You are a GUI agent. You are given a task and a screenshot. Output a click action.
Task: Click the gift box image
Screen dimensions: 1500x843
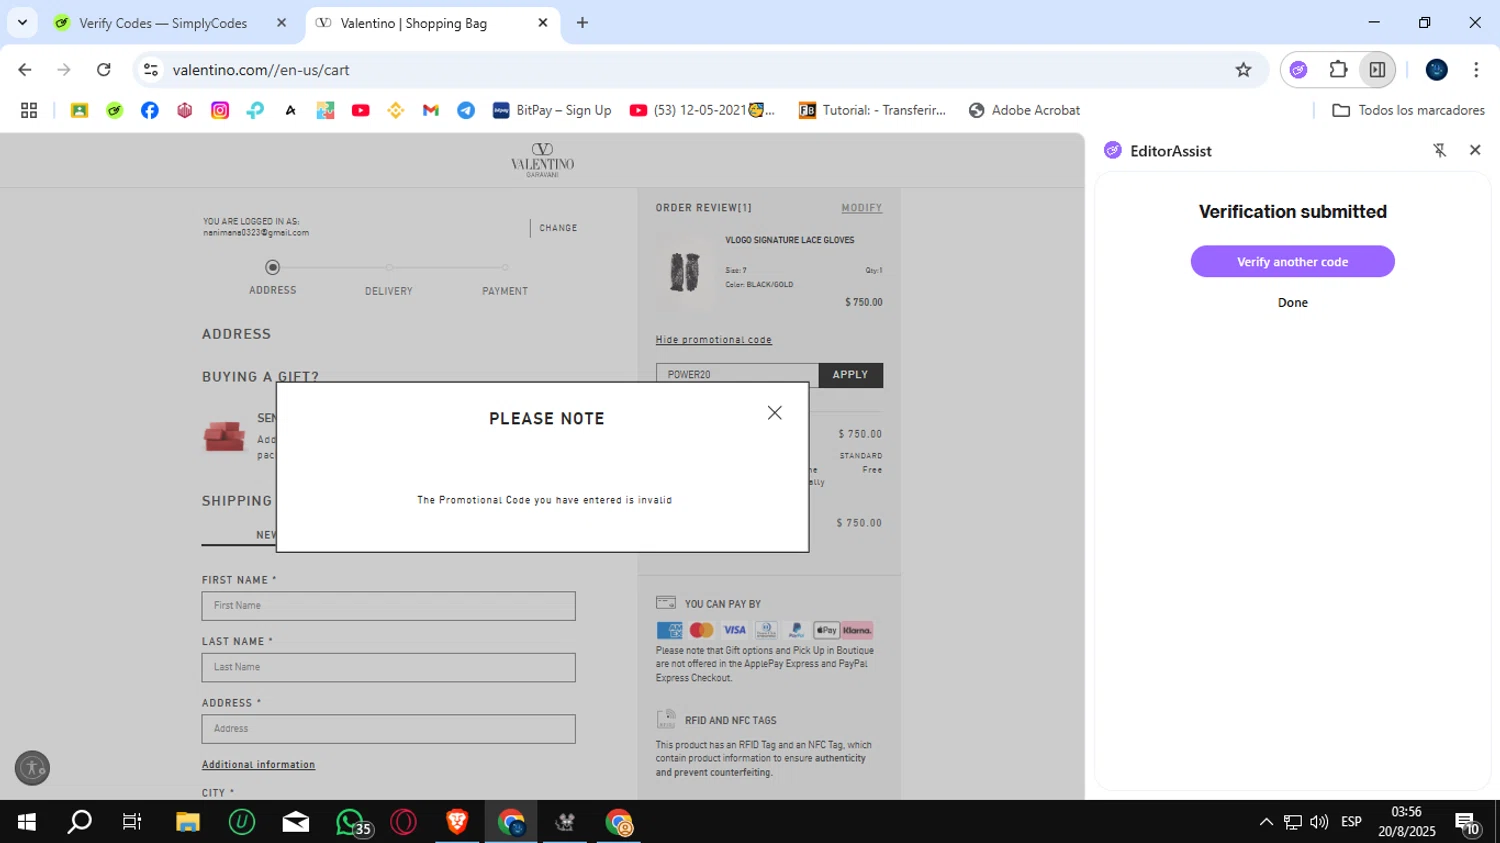[224, 436]
